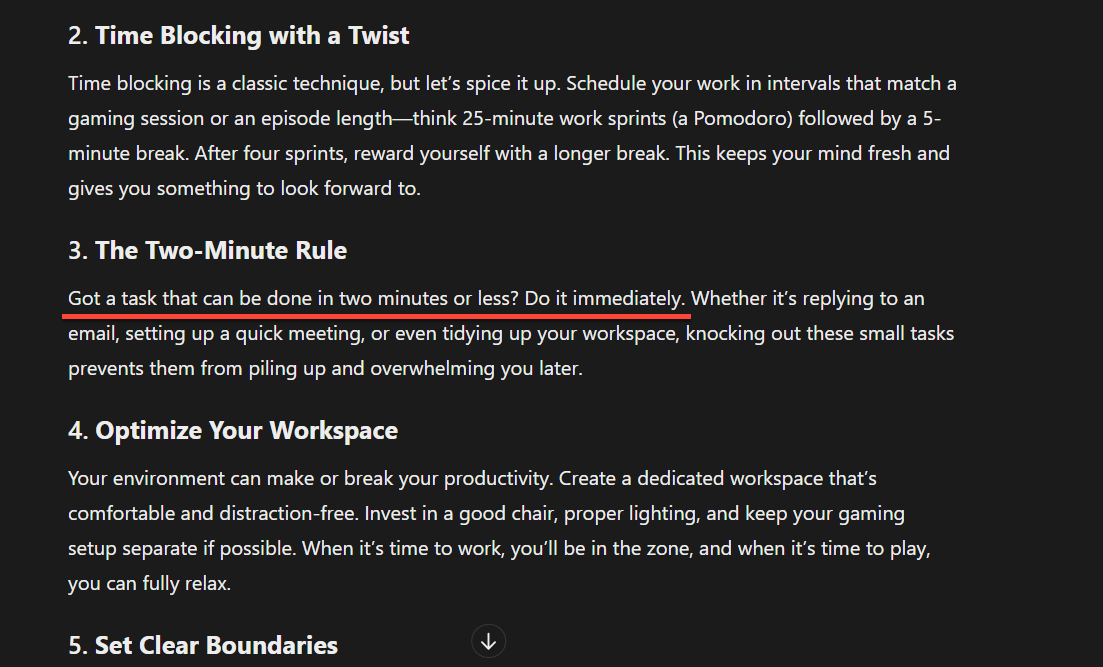Click the phrase "you can fully relax."

click(149, 584)
